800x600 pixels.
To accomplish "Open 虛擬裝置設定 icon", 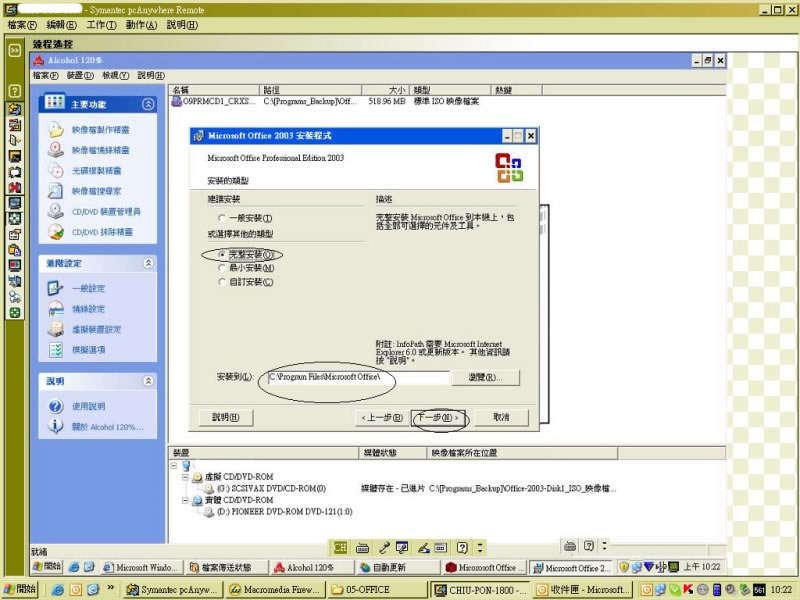I will (56, 329).
